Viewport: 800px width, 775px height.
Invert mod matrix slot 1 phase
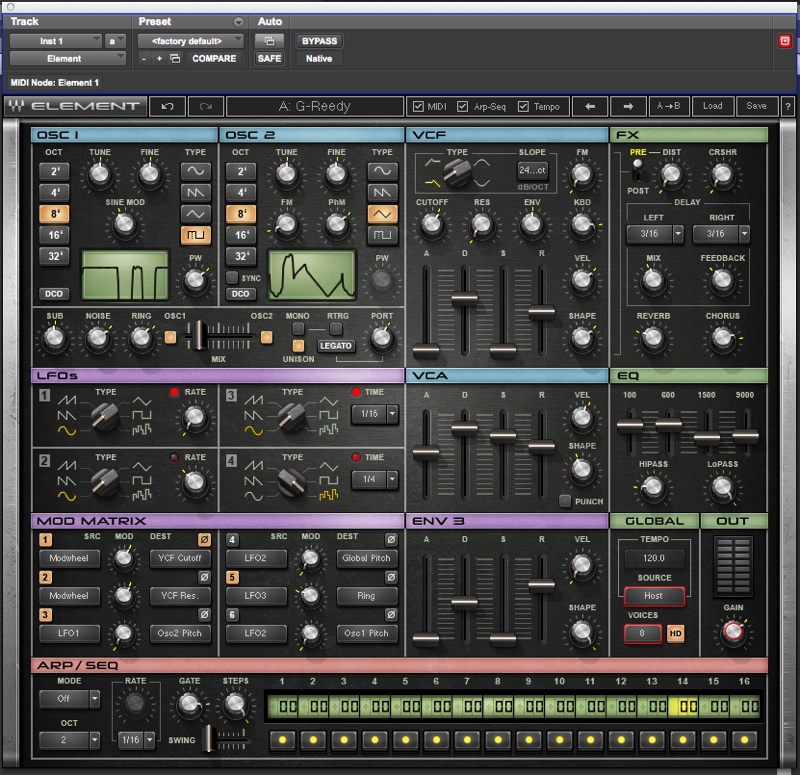204,539
